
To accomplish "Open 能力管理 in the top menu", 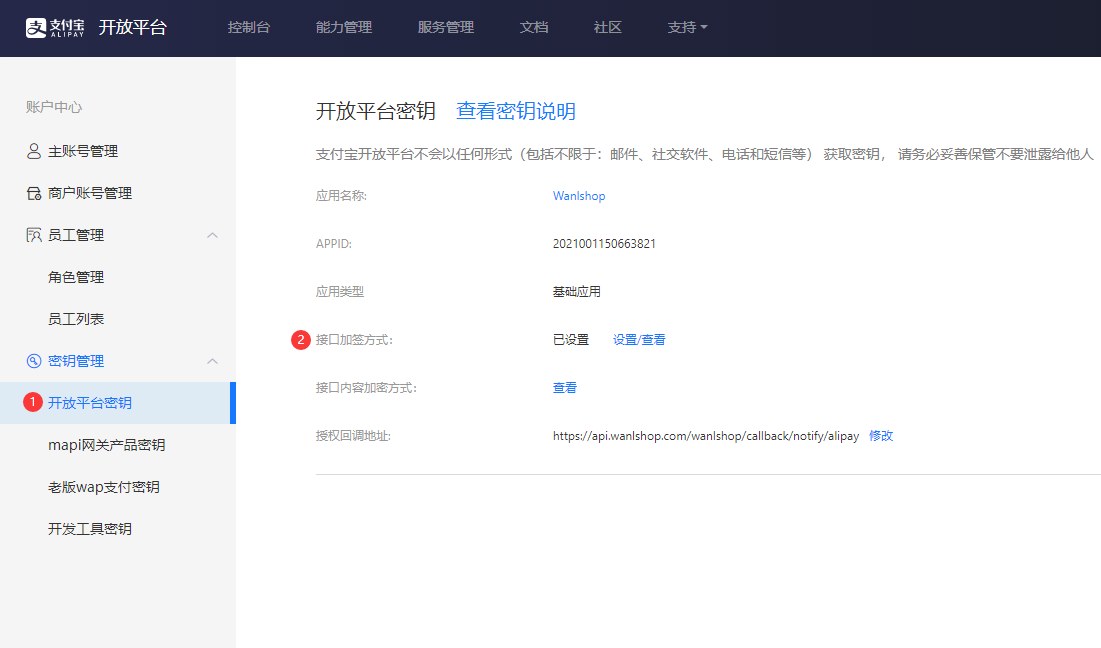I will pos(344,27).
